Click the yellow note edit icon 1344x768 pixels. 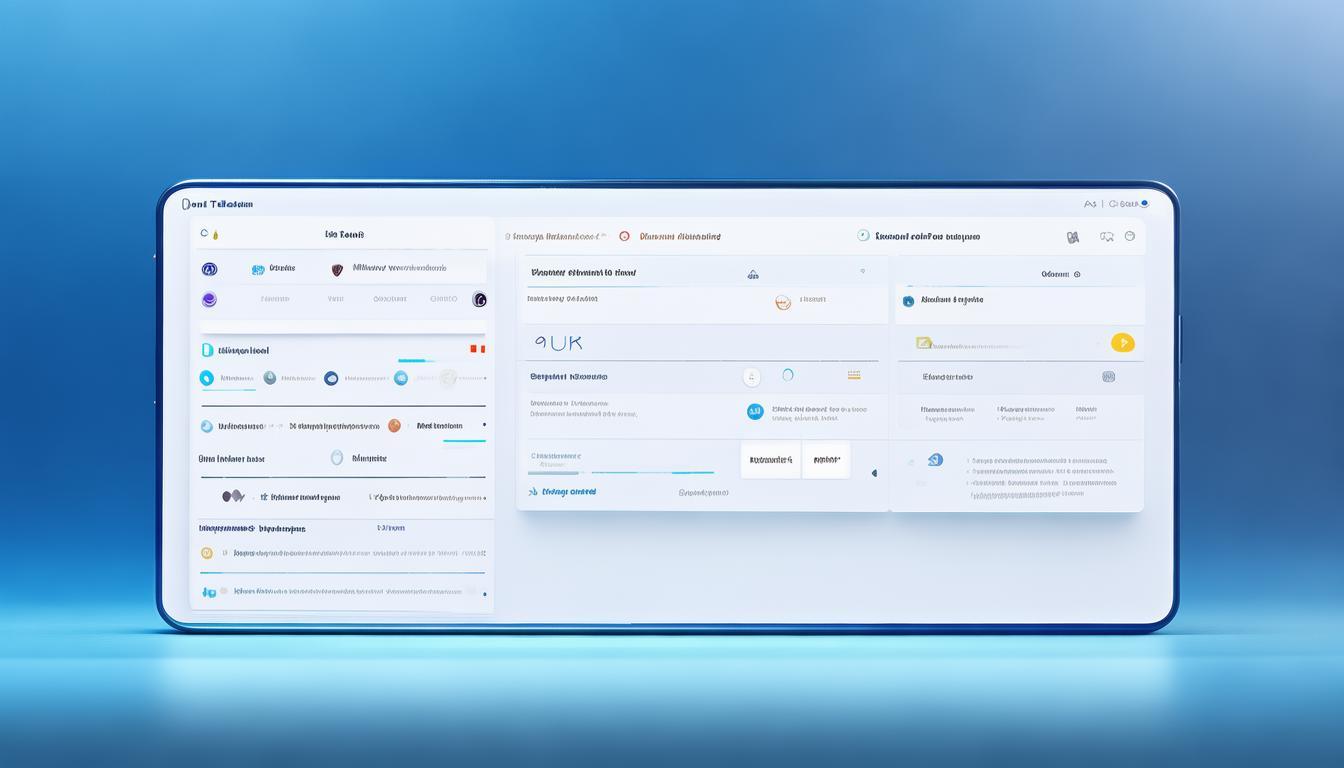(924, 343)
